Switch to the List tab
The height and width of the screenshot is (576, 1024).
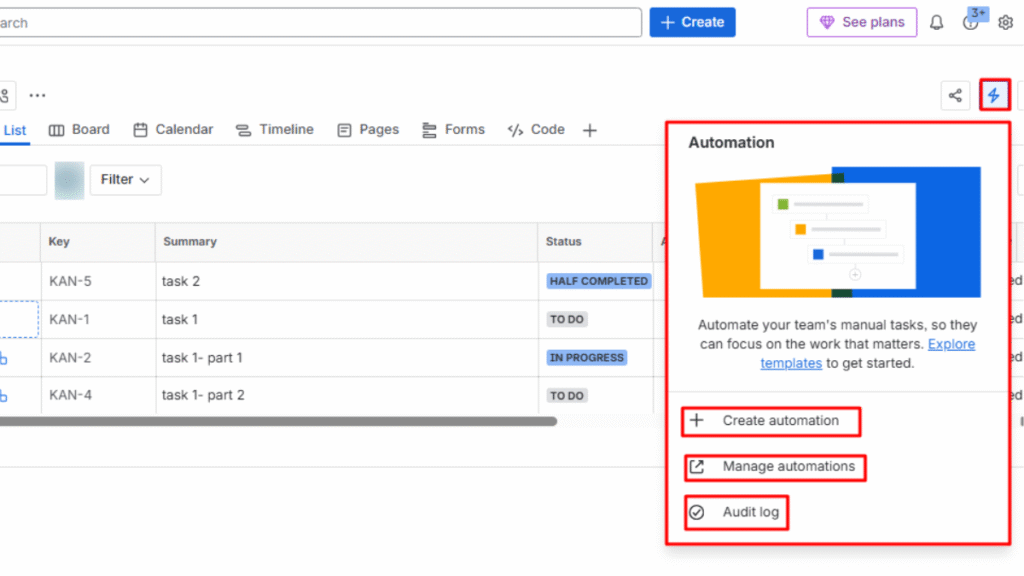pyautogui.click(x=14, y=130)
